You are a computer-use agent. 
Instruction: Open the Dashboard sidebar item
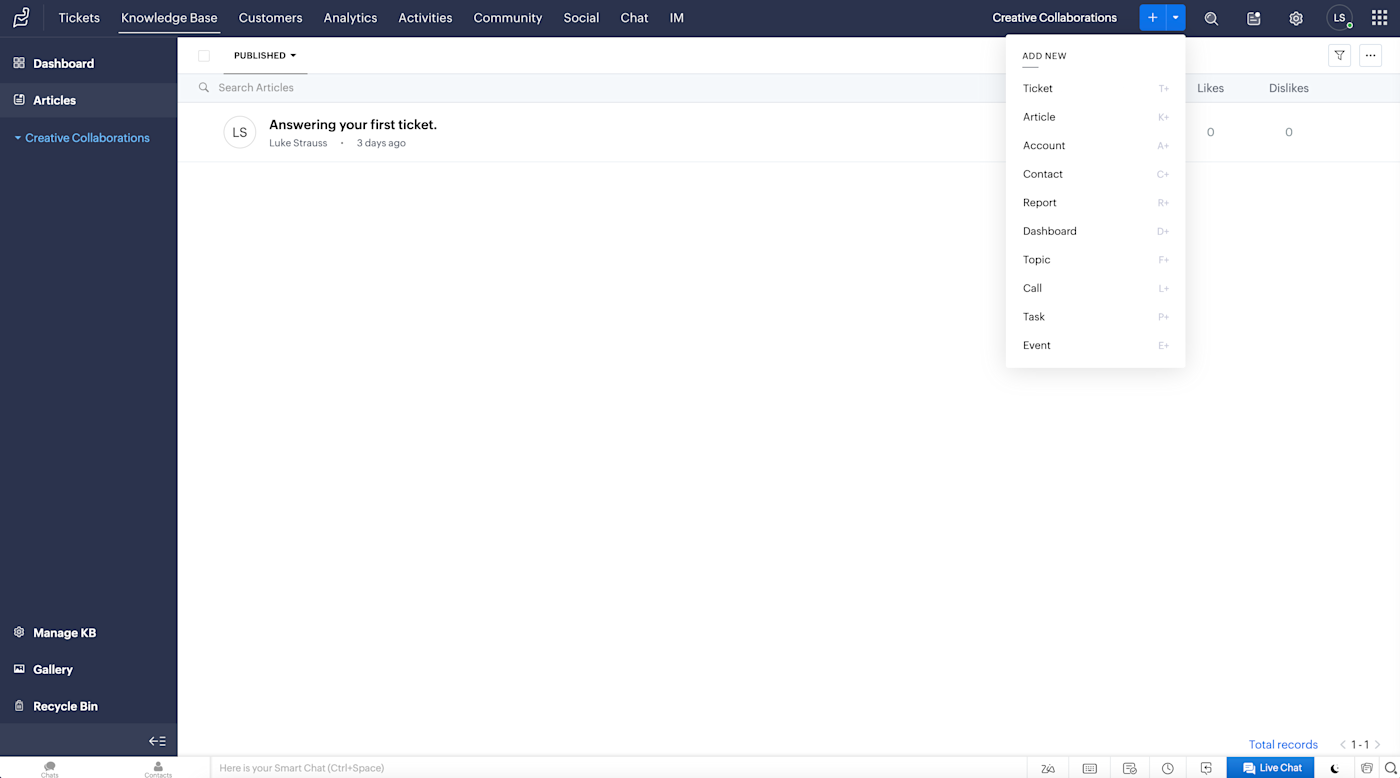click(x=88, y=63)
